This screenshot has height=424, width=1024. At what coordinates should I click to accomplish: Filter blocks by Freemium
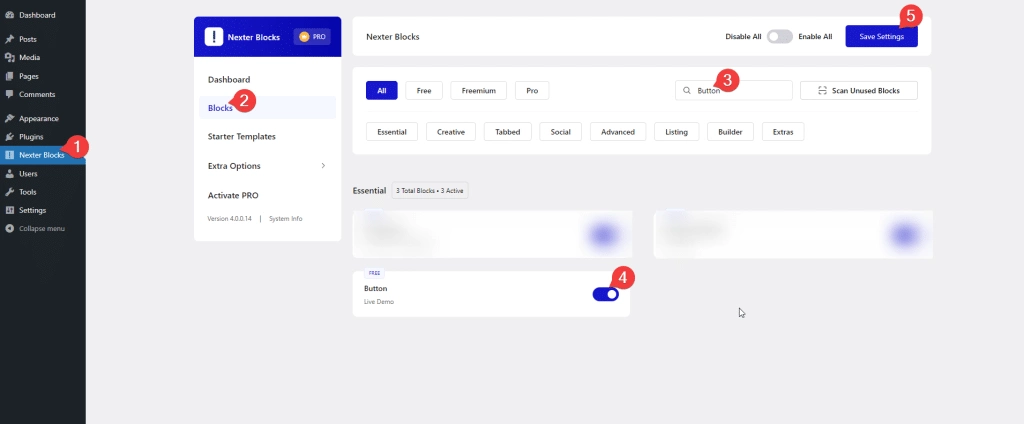coord(479,91)
